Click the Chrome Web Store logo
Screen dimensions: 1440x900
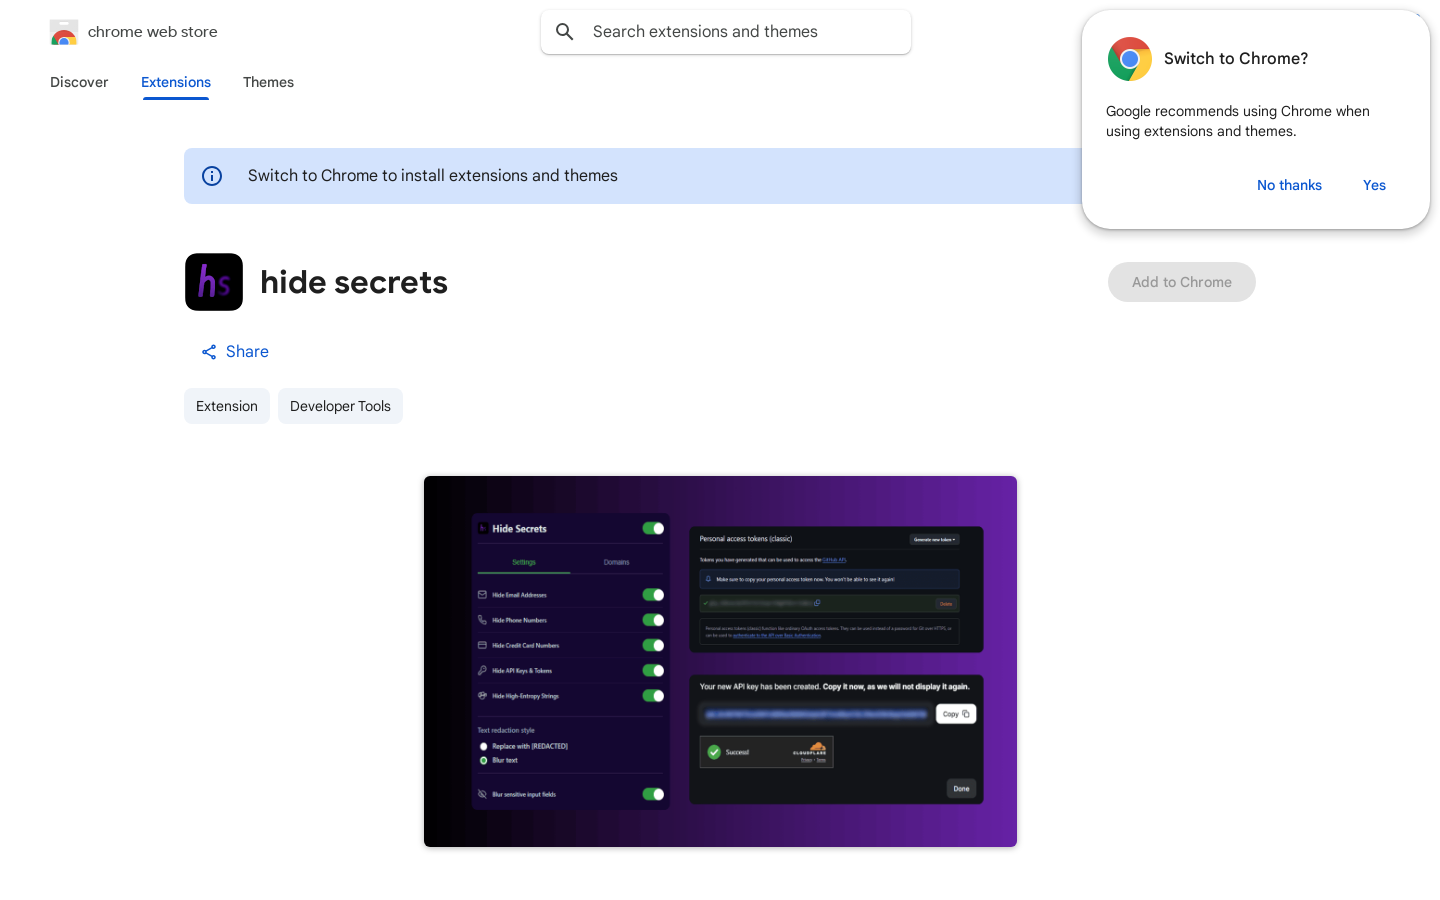click(x=64, y=32)
